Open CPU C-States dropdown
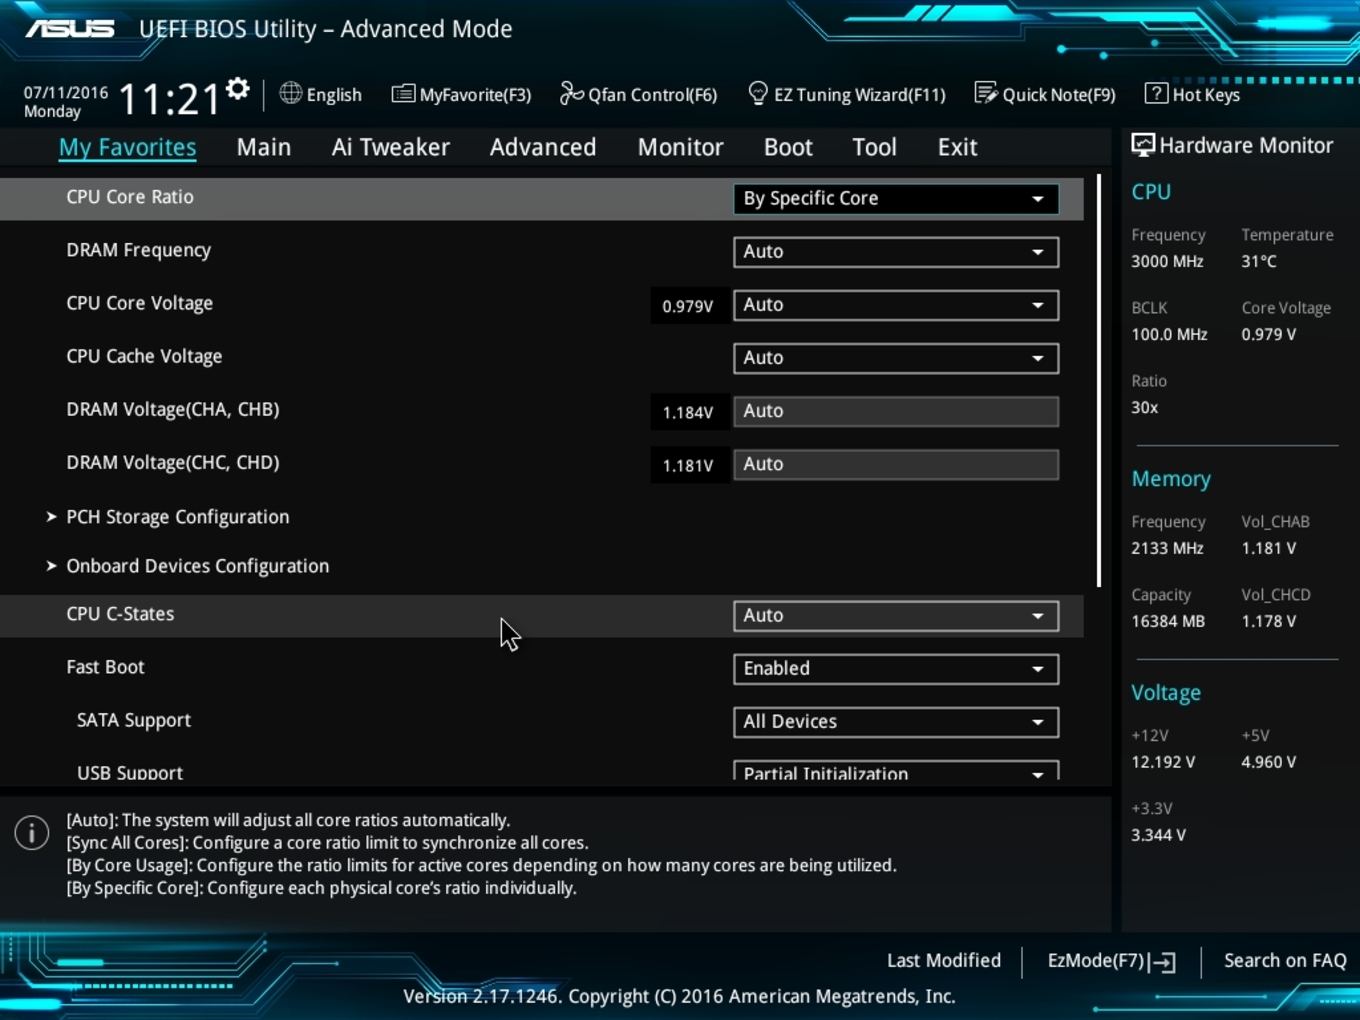 896,615
